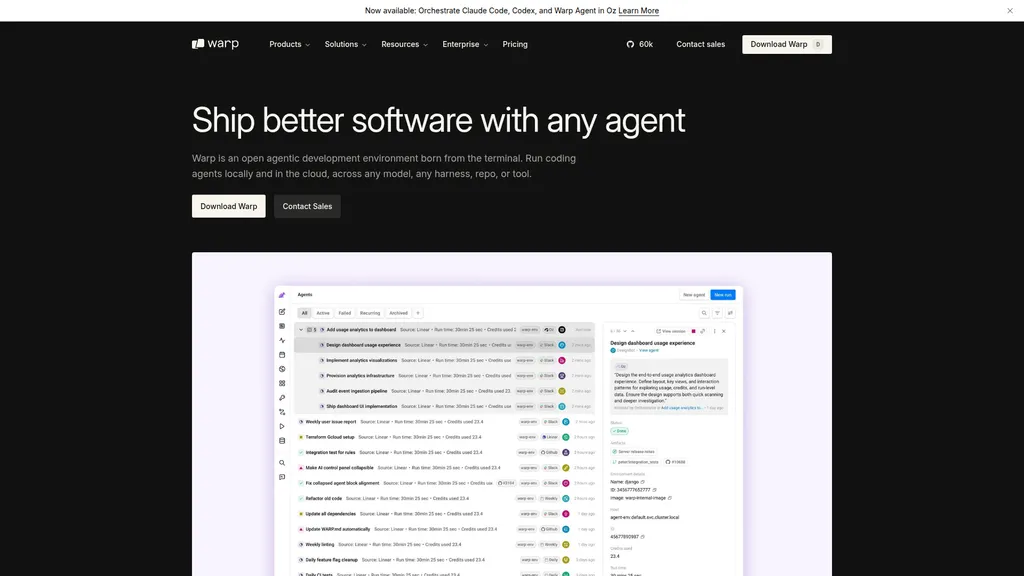The image size is (1024, 576).
Task: Open the Integration test for rules run
Action: pos(444,453)
